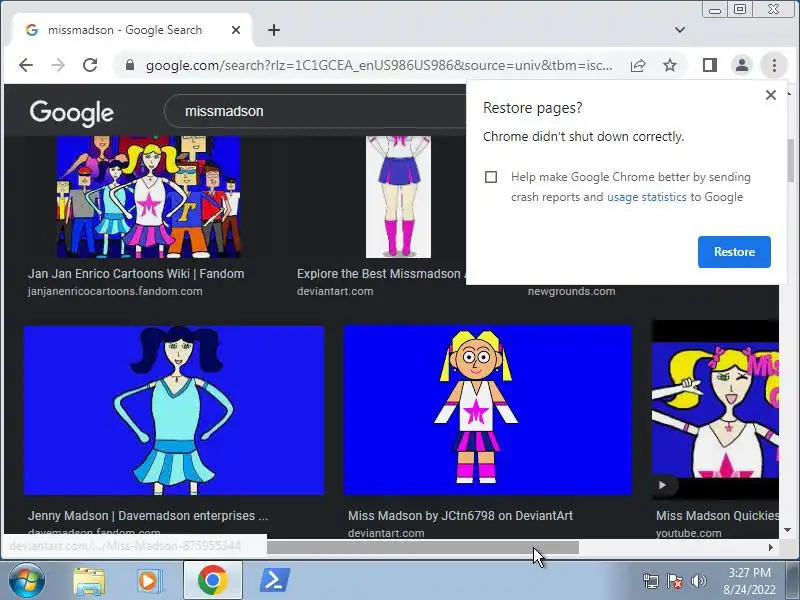Open the Chrome profile menu
800x600 pixels.
(x=742, y=65)
